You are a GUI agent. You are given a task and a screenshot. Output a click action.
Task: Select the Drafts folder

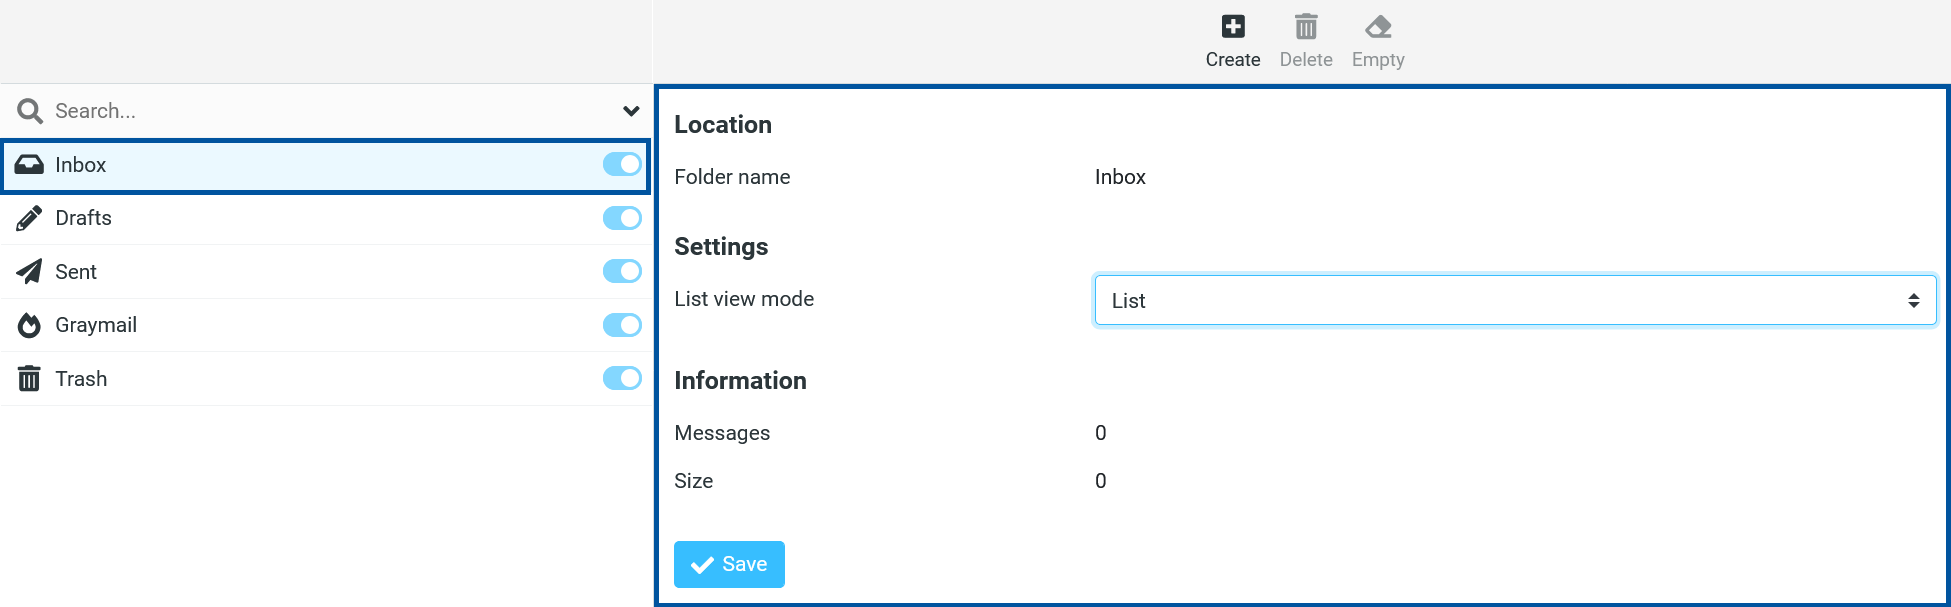pyautogui.click(x=326, y=218)
